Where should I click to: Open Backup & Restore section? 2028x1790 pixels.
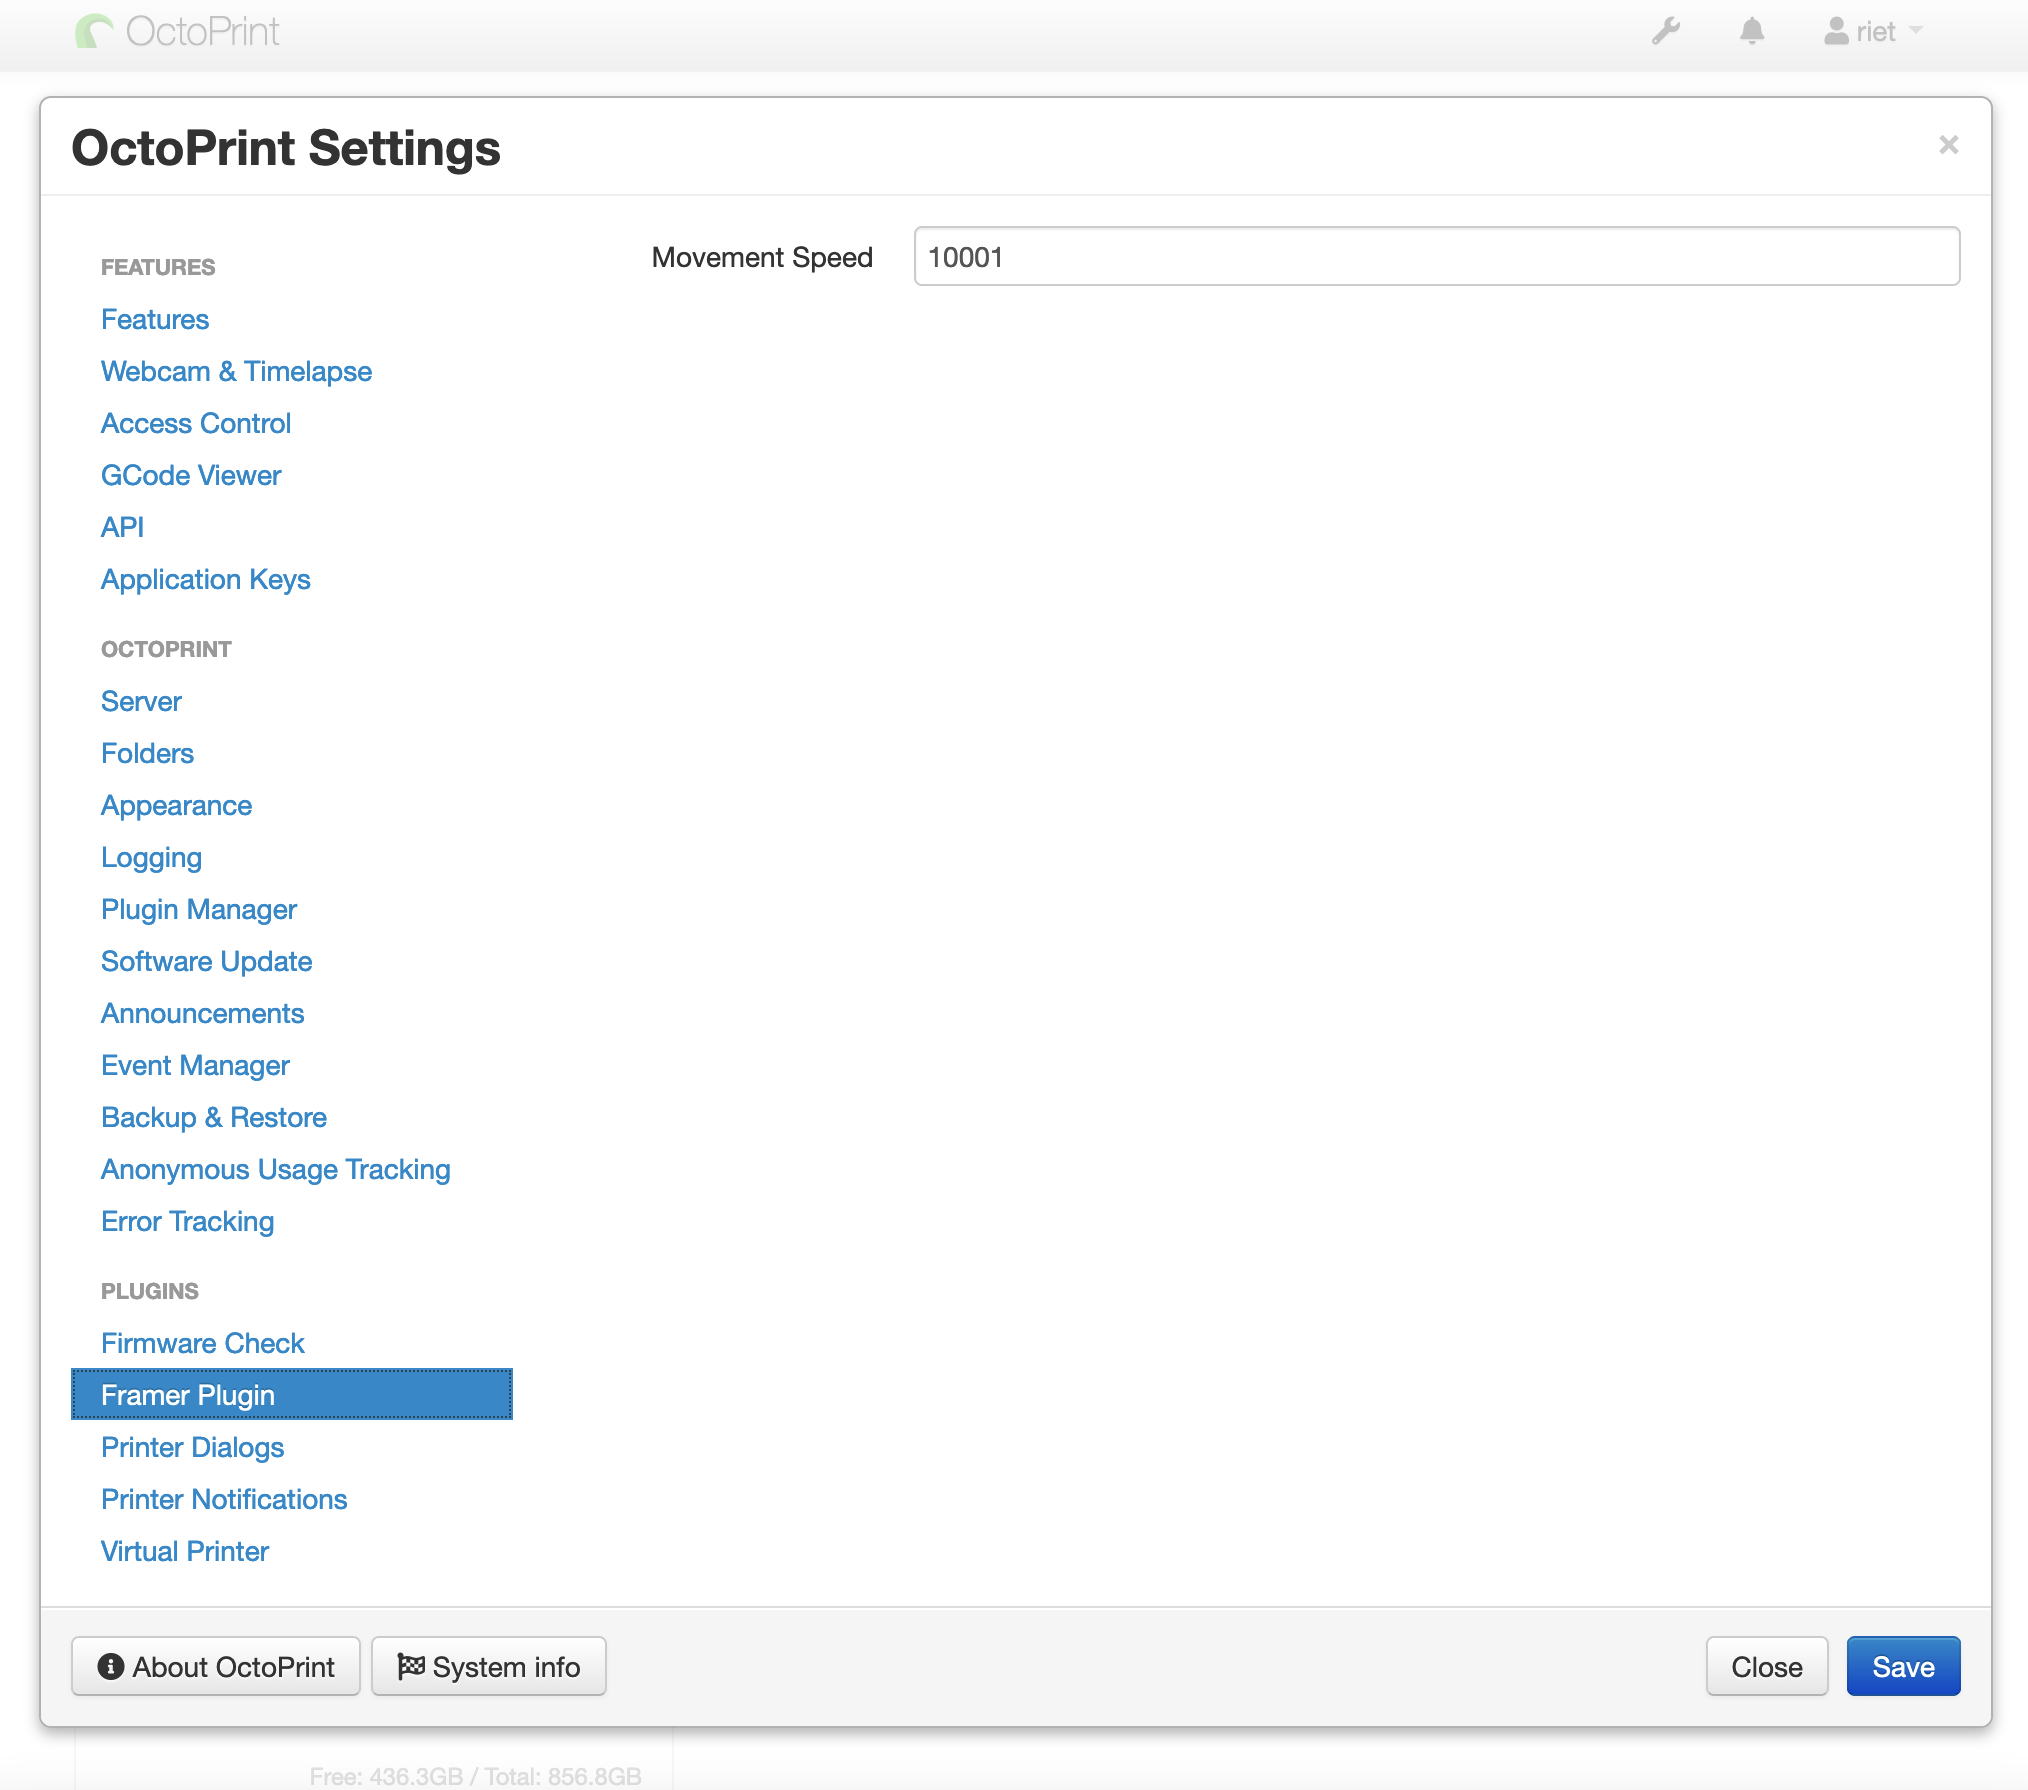click(x=214, y=1117)
